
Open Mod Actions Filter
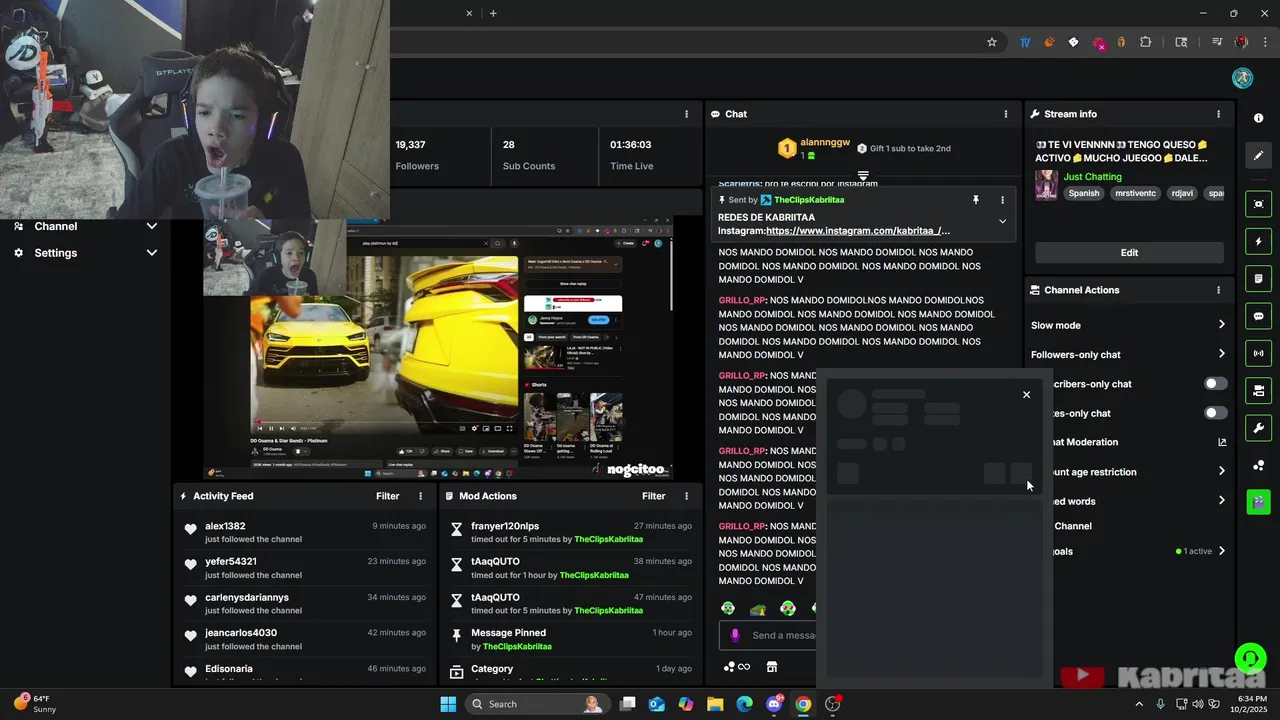(x=653, y=496)
